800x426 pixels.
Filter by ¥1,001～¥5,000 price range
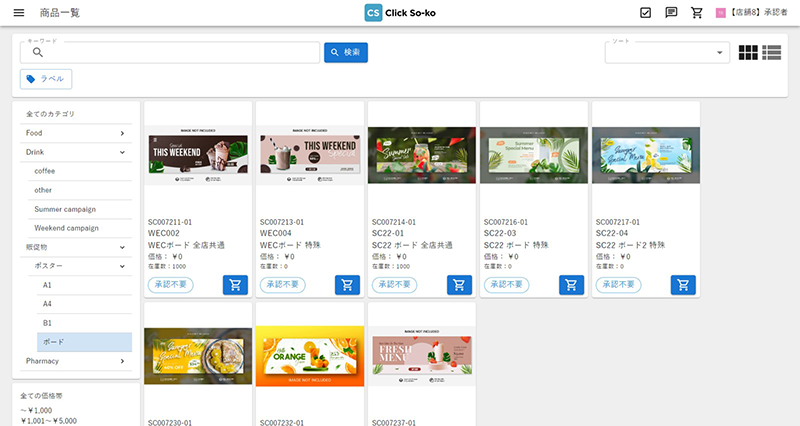(x=49, y=421)
